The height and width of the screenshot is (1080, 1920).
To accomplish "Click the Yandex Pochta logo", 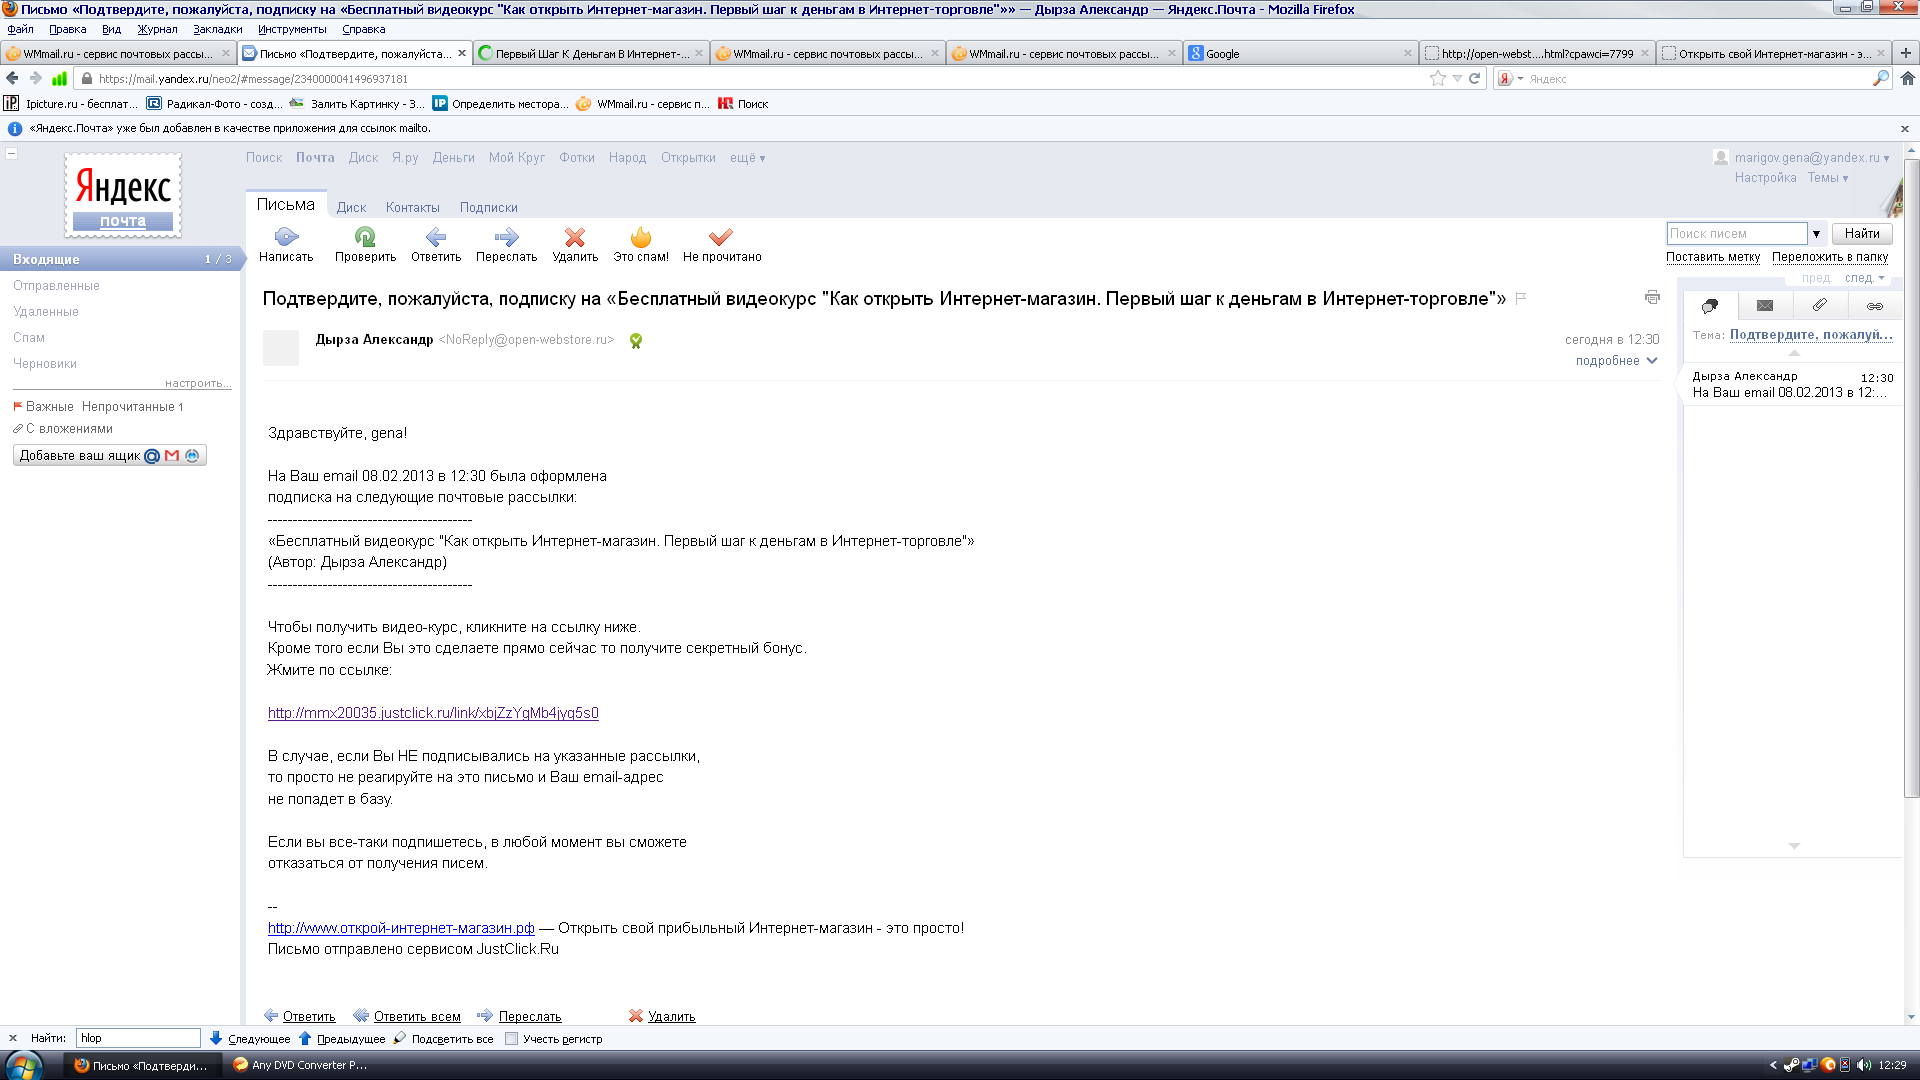I will click(x=123, y=195).
